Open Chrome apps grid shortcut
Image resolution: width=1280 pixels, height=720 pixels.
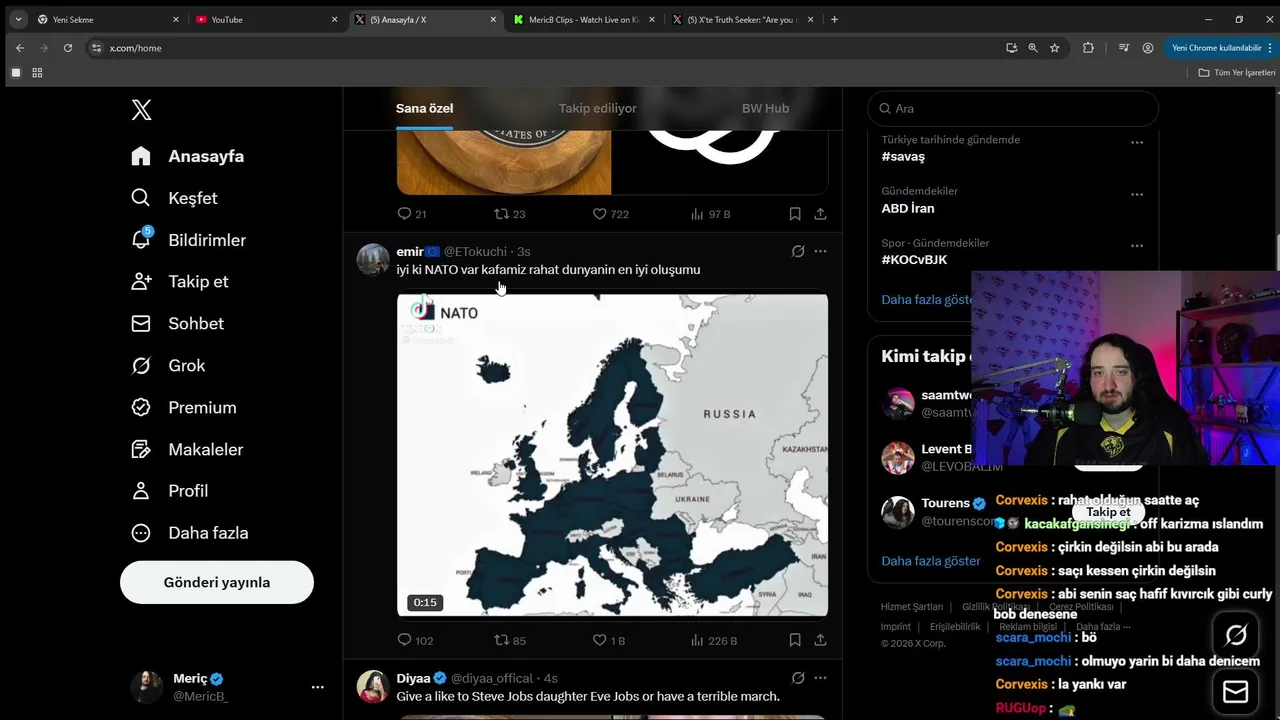tap(37, 72)
